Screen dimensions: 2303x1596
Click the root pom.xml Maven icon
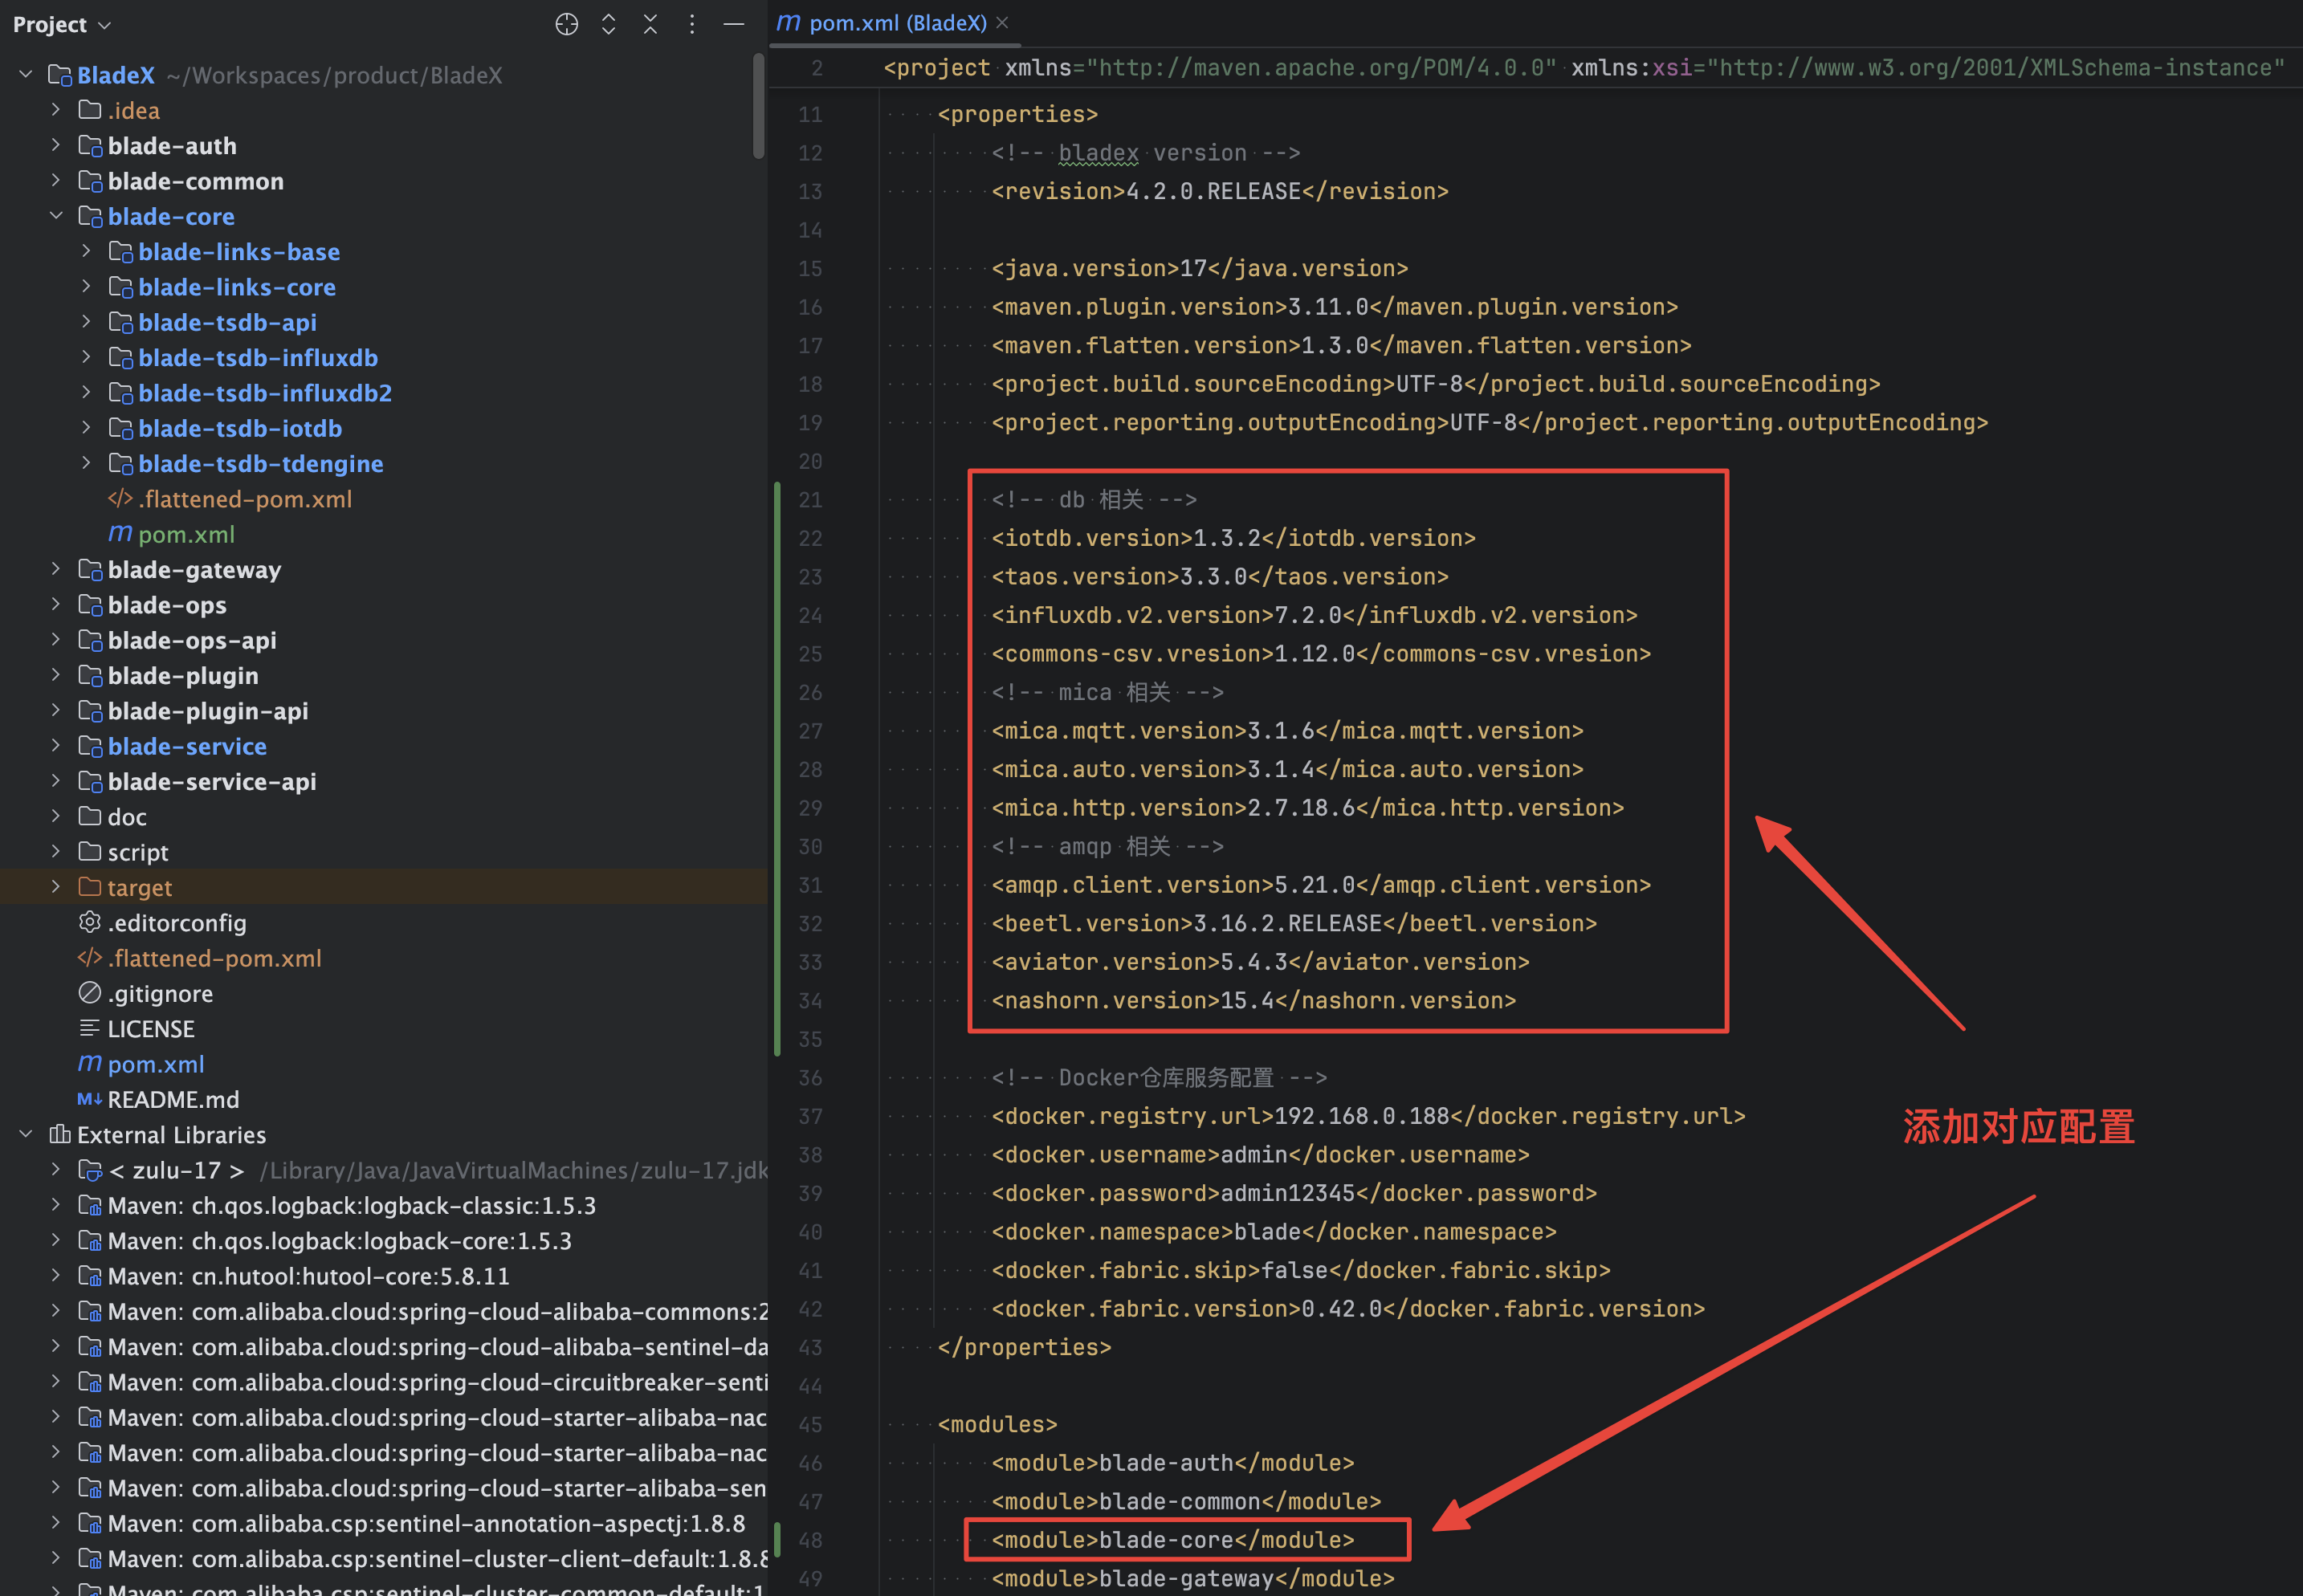click(x=90, y=1064)
